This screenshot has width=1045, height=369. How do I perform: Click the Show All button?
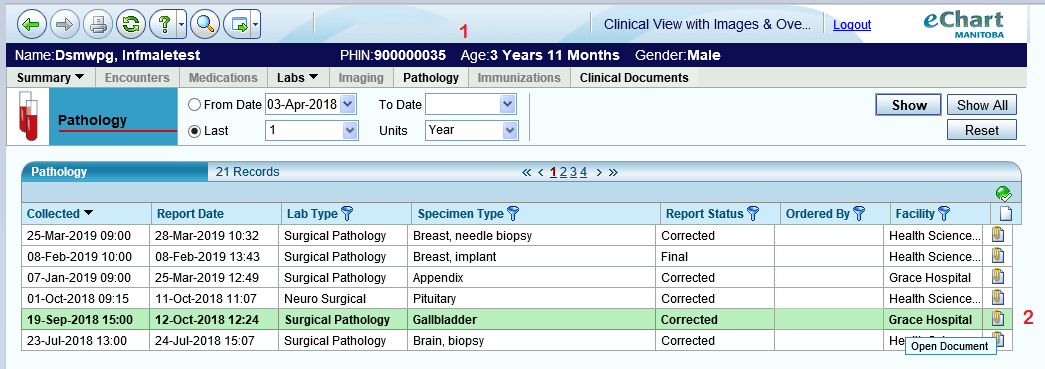coord(982,105)
